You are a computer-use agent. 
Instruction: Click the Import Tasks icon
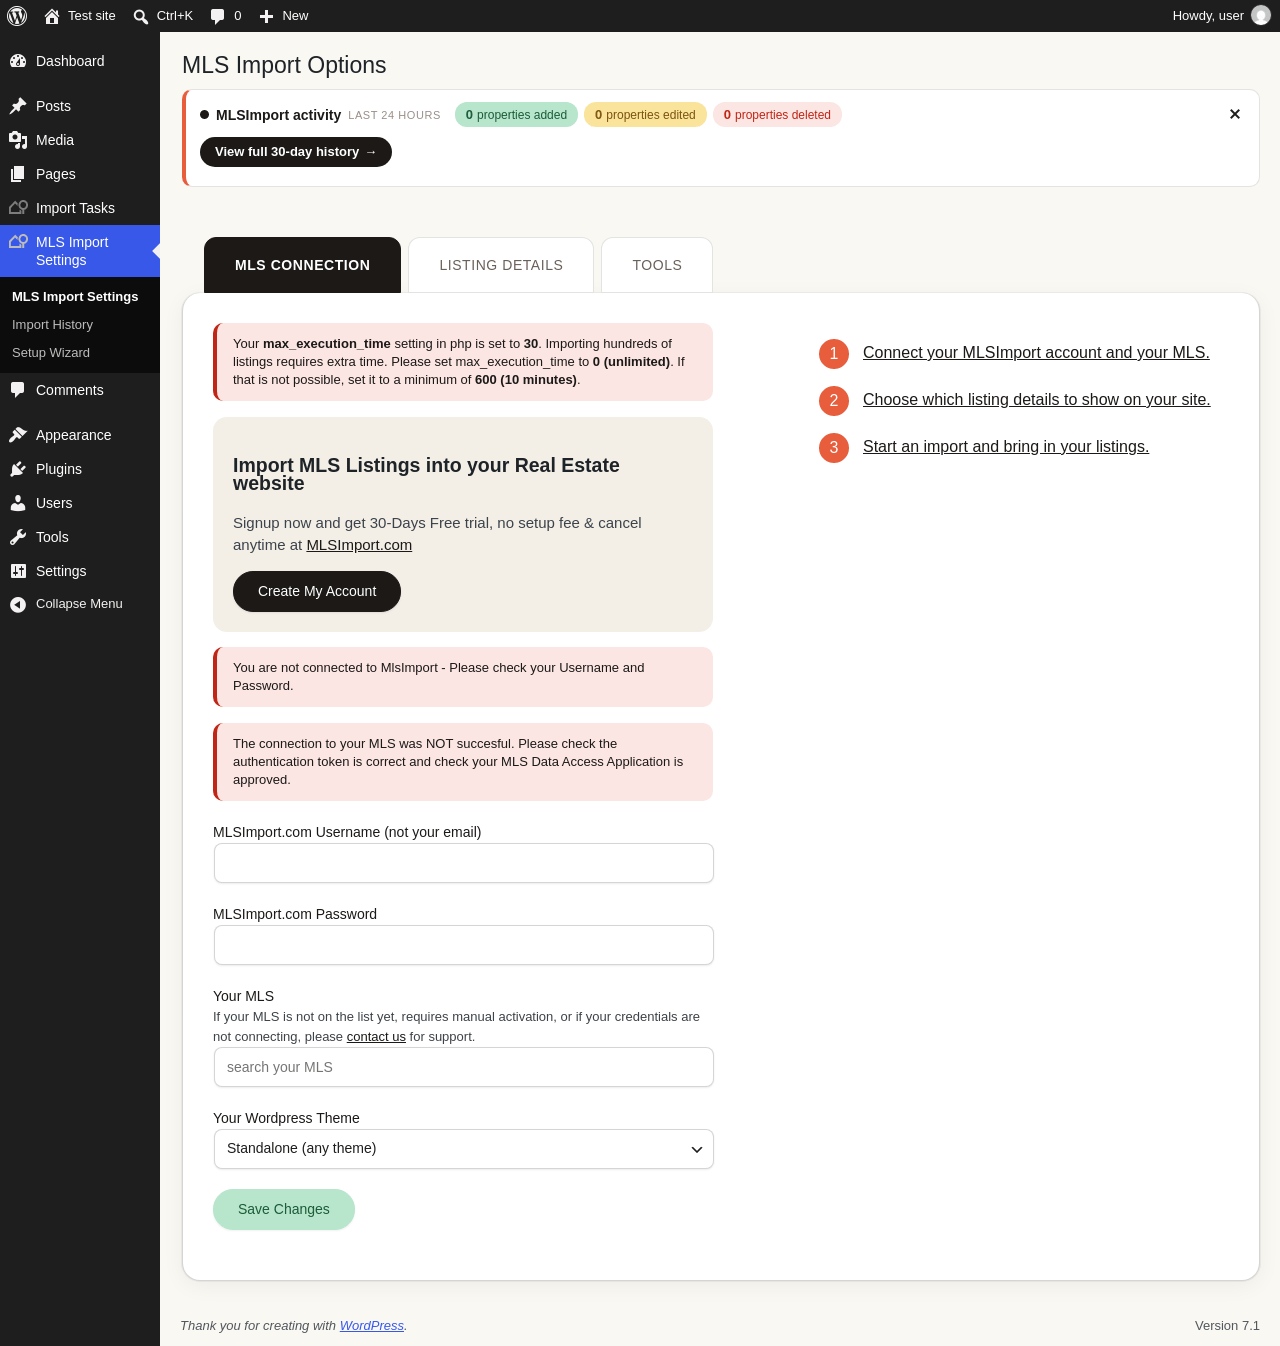(x=18, y=208)
